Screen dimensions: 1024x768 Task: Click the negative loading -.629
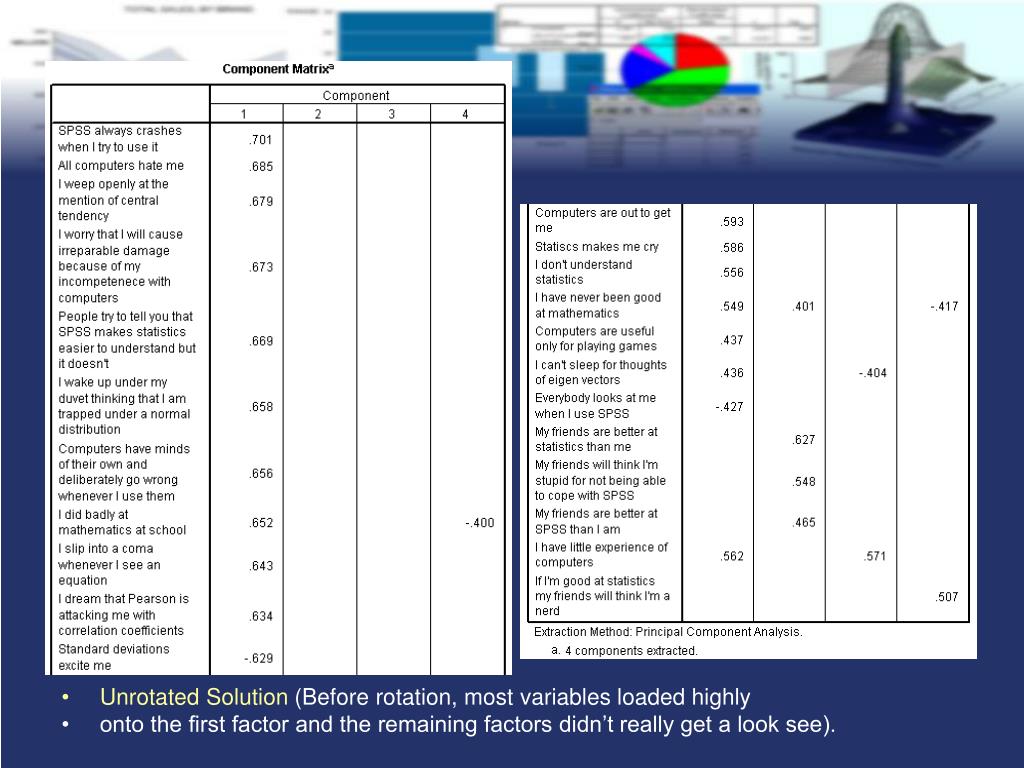(x=259, y=658)
